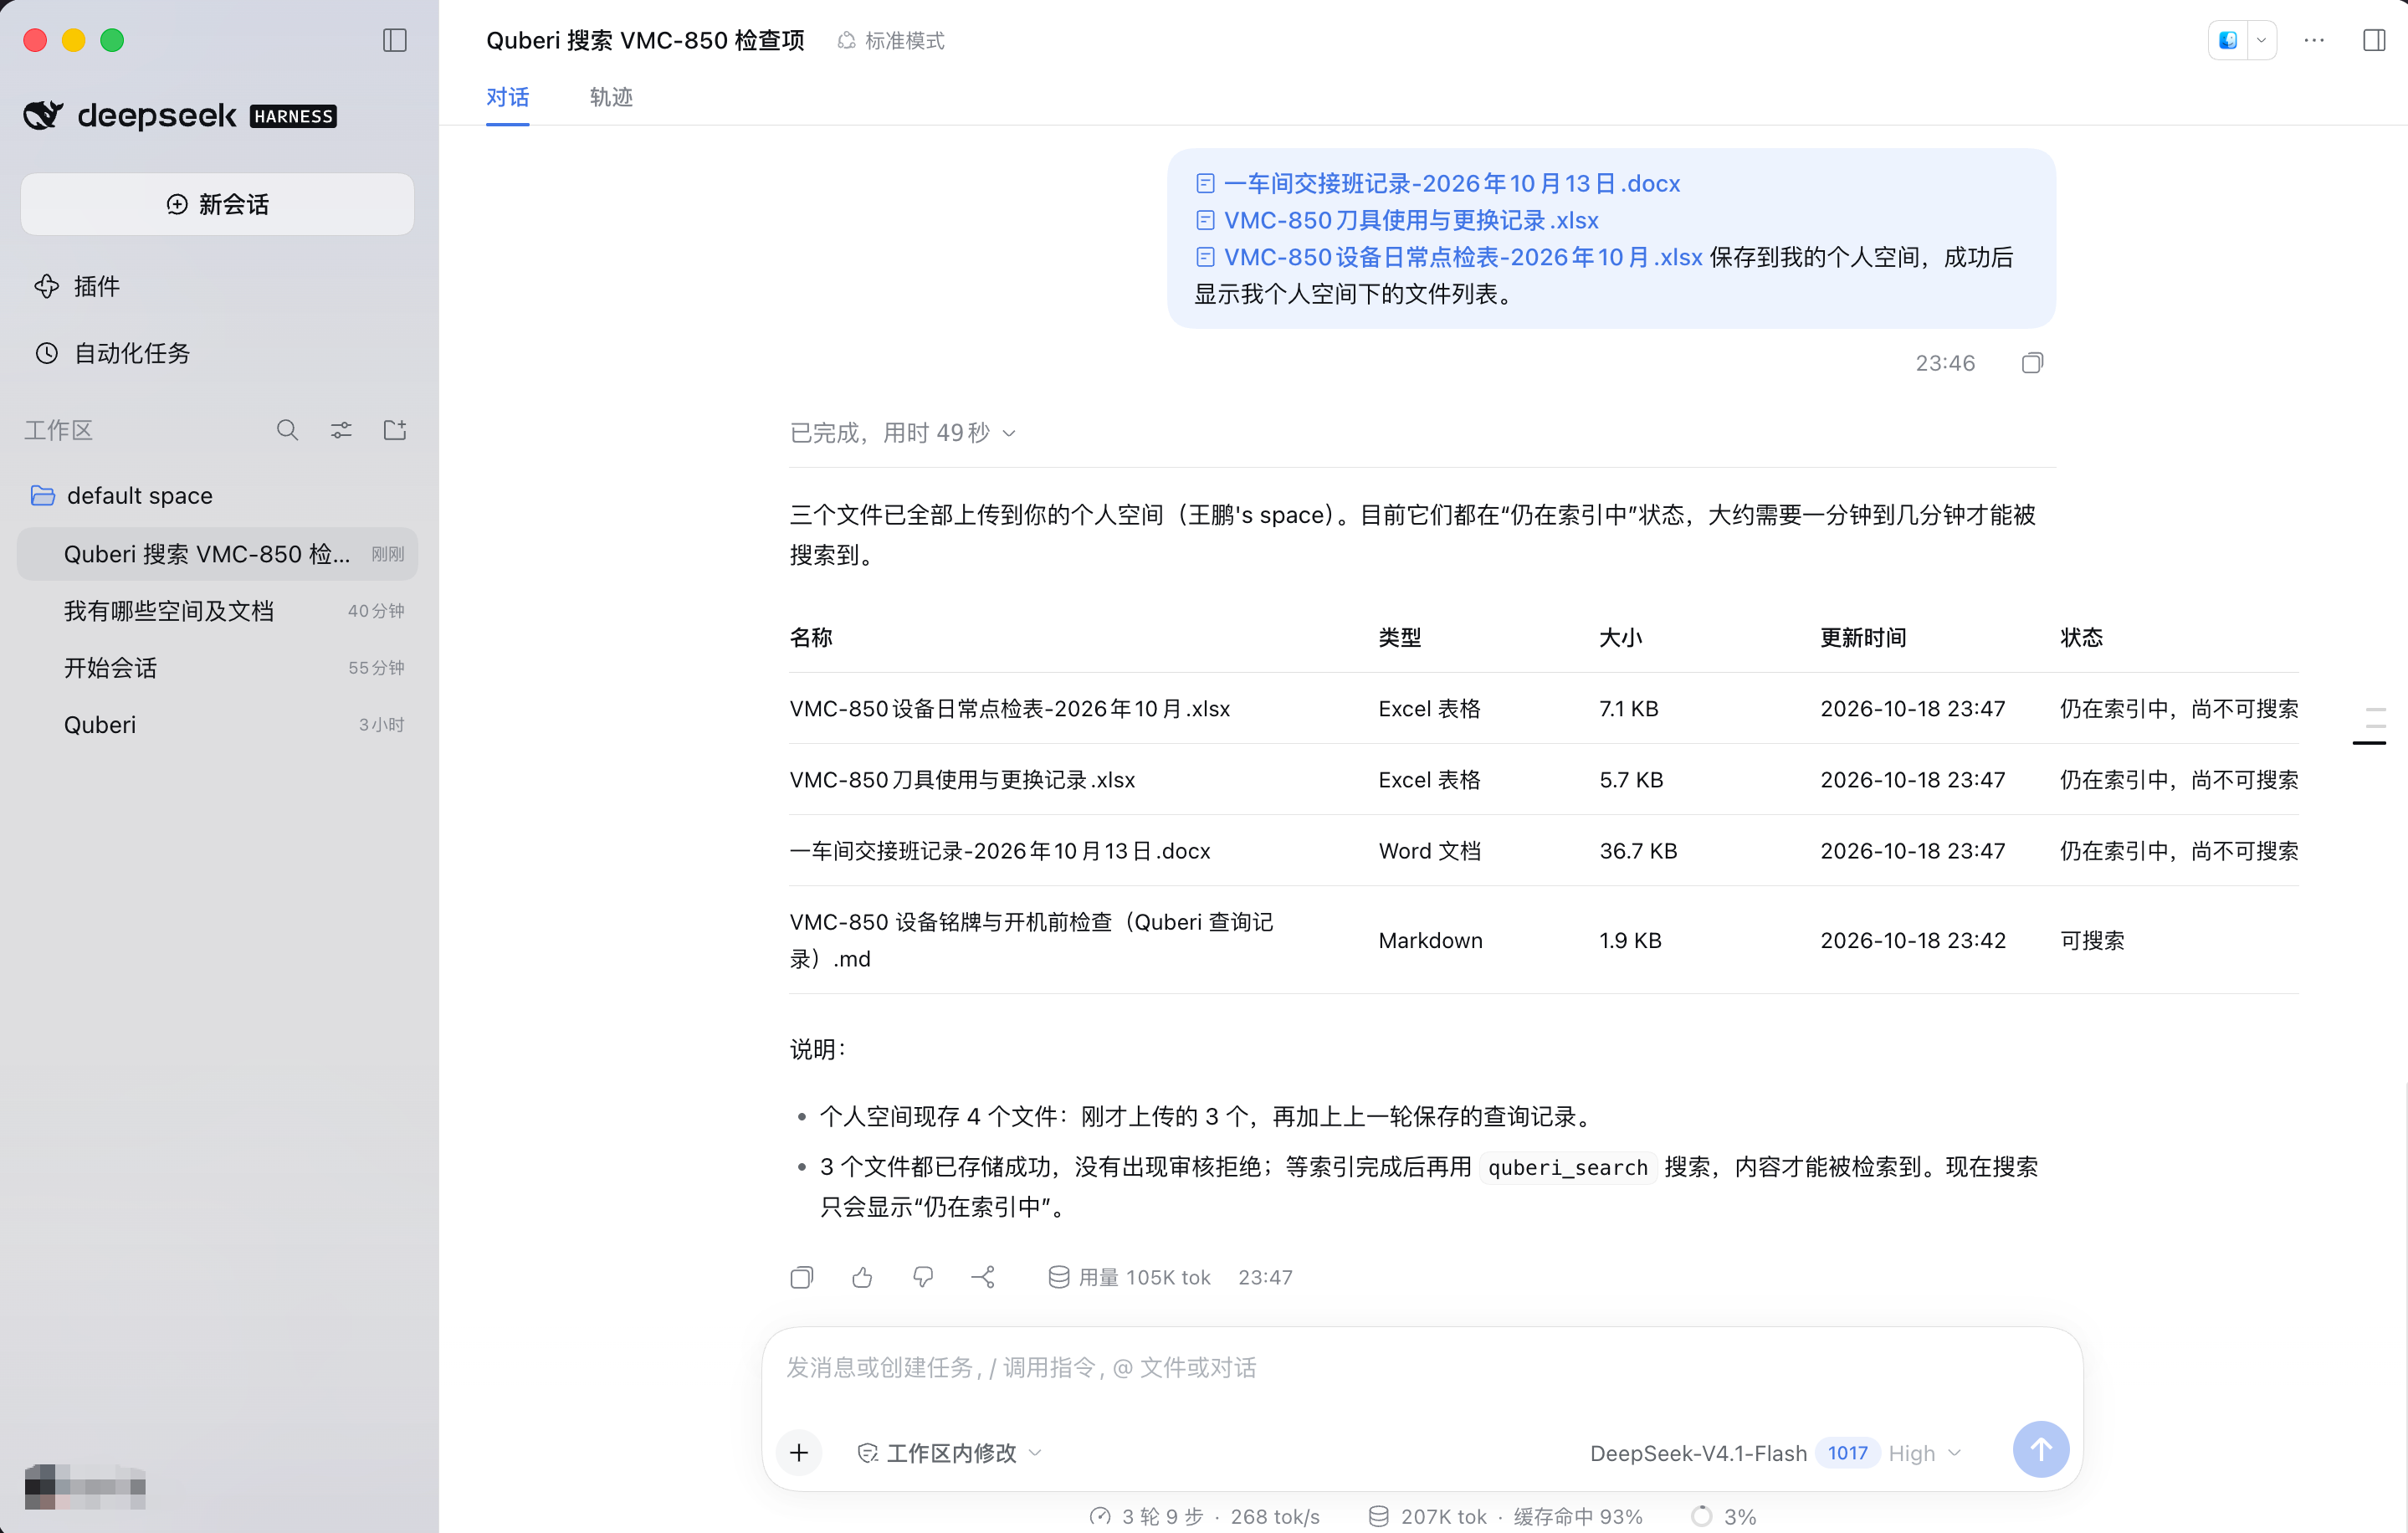Viewport: 2408px width, 1533px height.
Task: Toggle the right side panel icon
Action: tap(2374, 40)
